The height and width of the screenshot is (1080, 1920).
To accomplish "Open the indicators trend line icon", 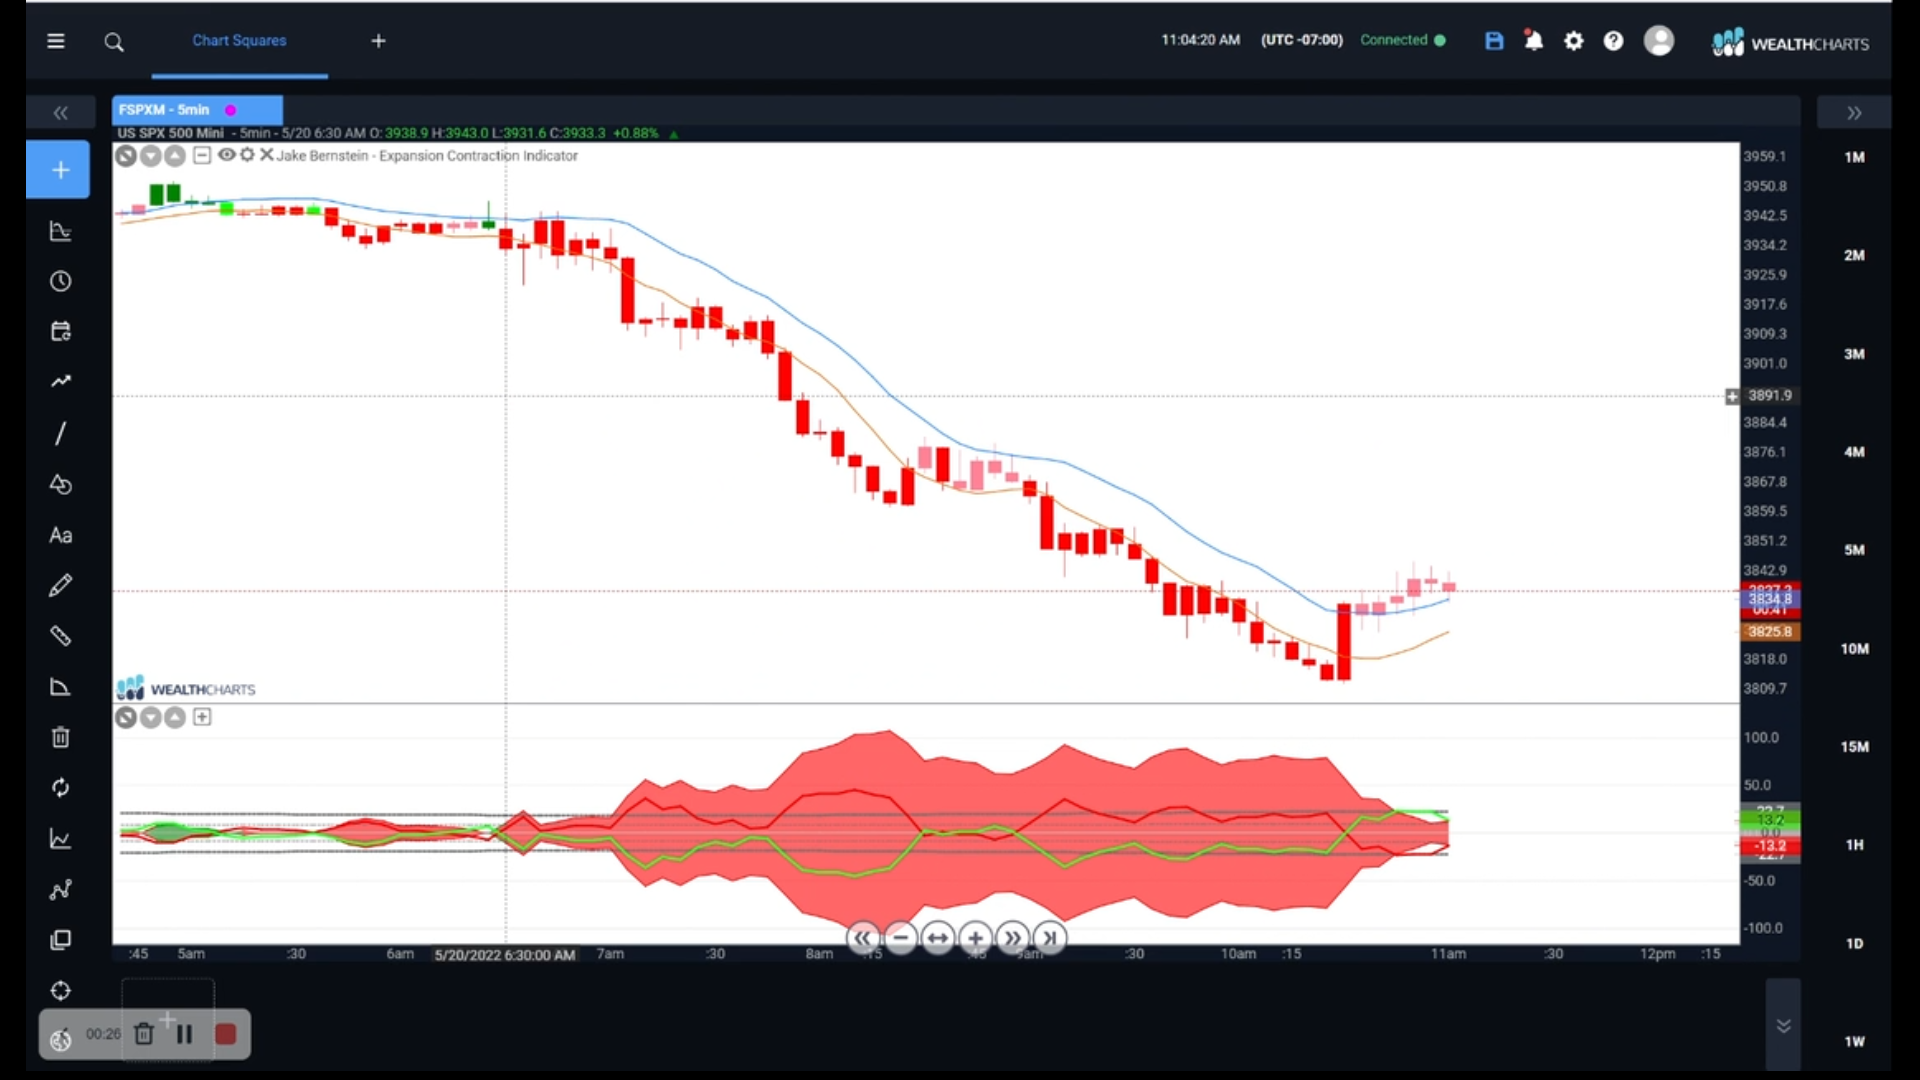I will pyautogui.click(x=61, y=382).
